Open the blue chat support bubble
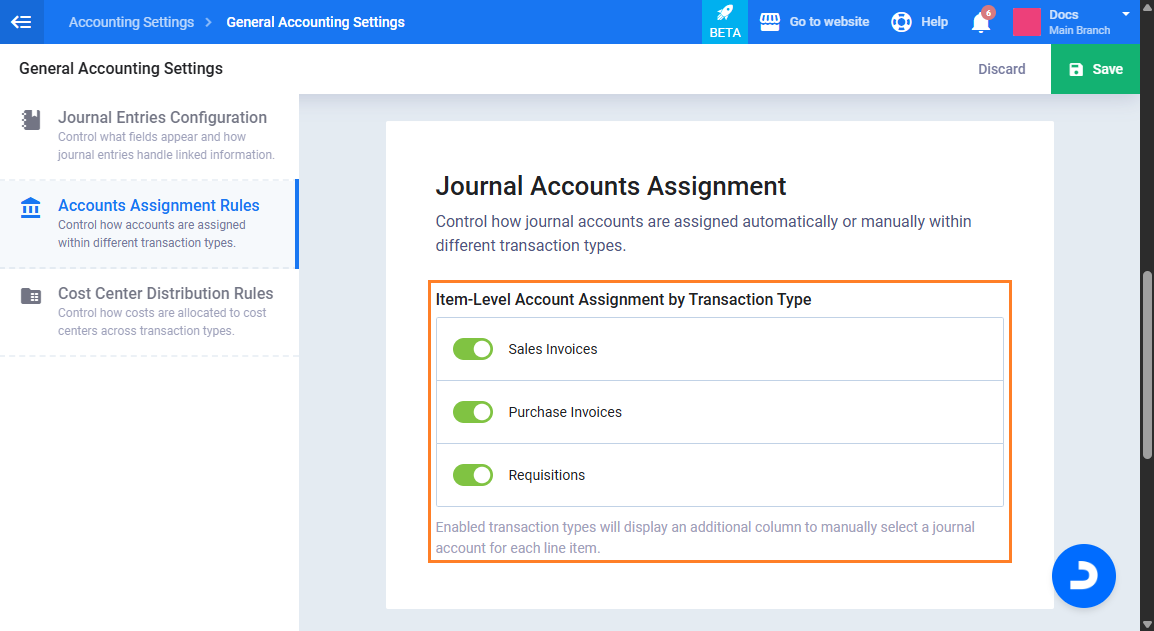 tap(1083, 576)
